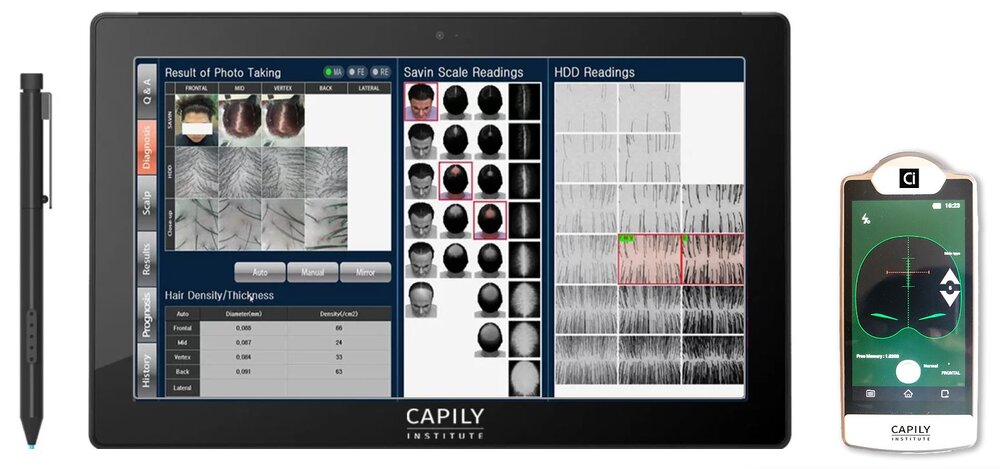Select the Savin vertex scalp photo

tap(283, 121)
